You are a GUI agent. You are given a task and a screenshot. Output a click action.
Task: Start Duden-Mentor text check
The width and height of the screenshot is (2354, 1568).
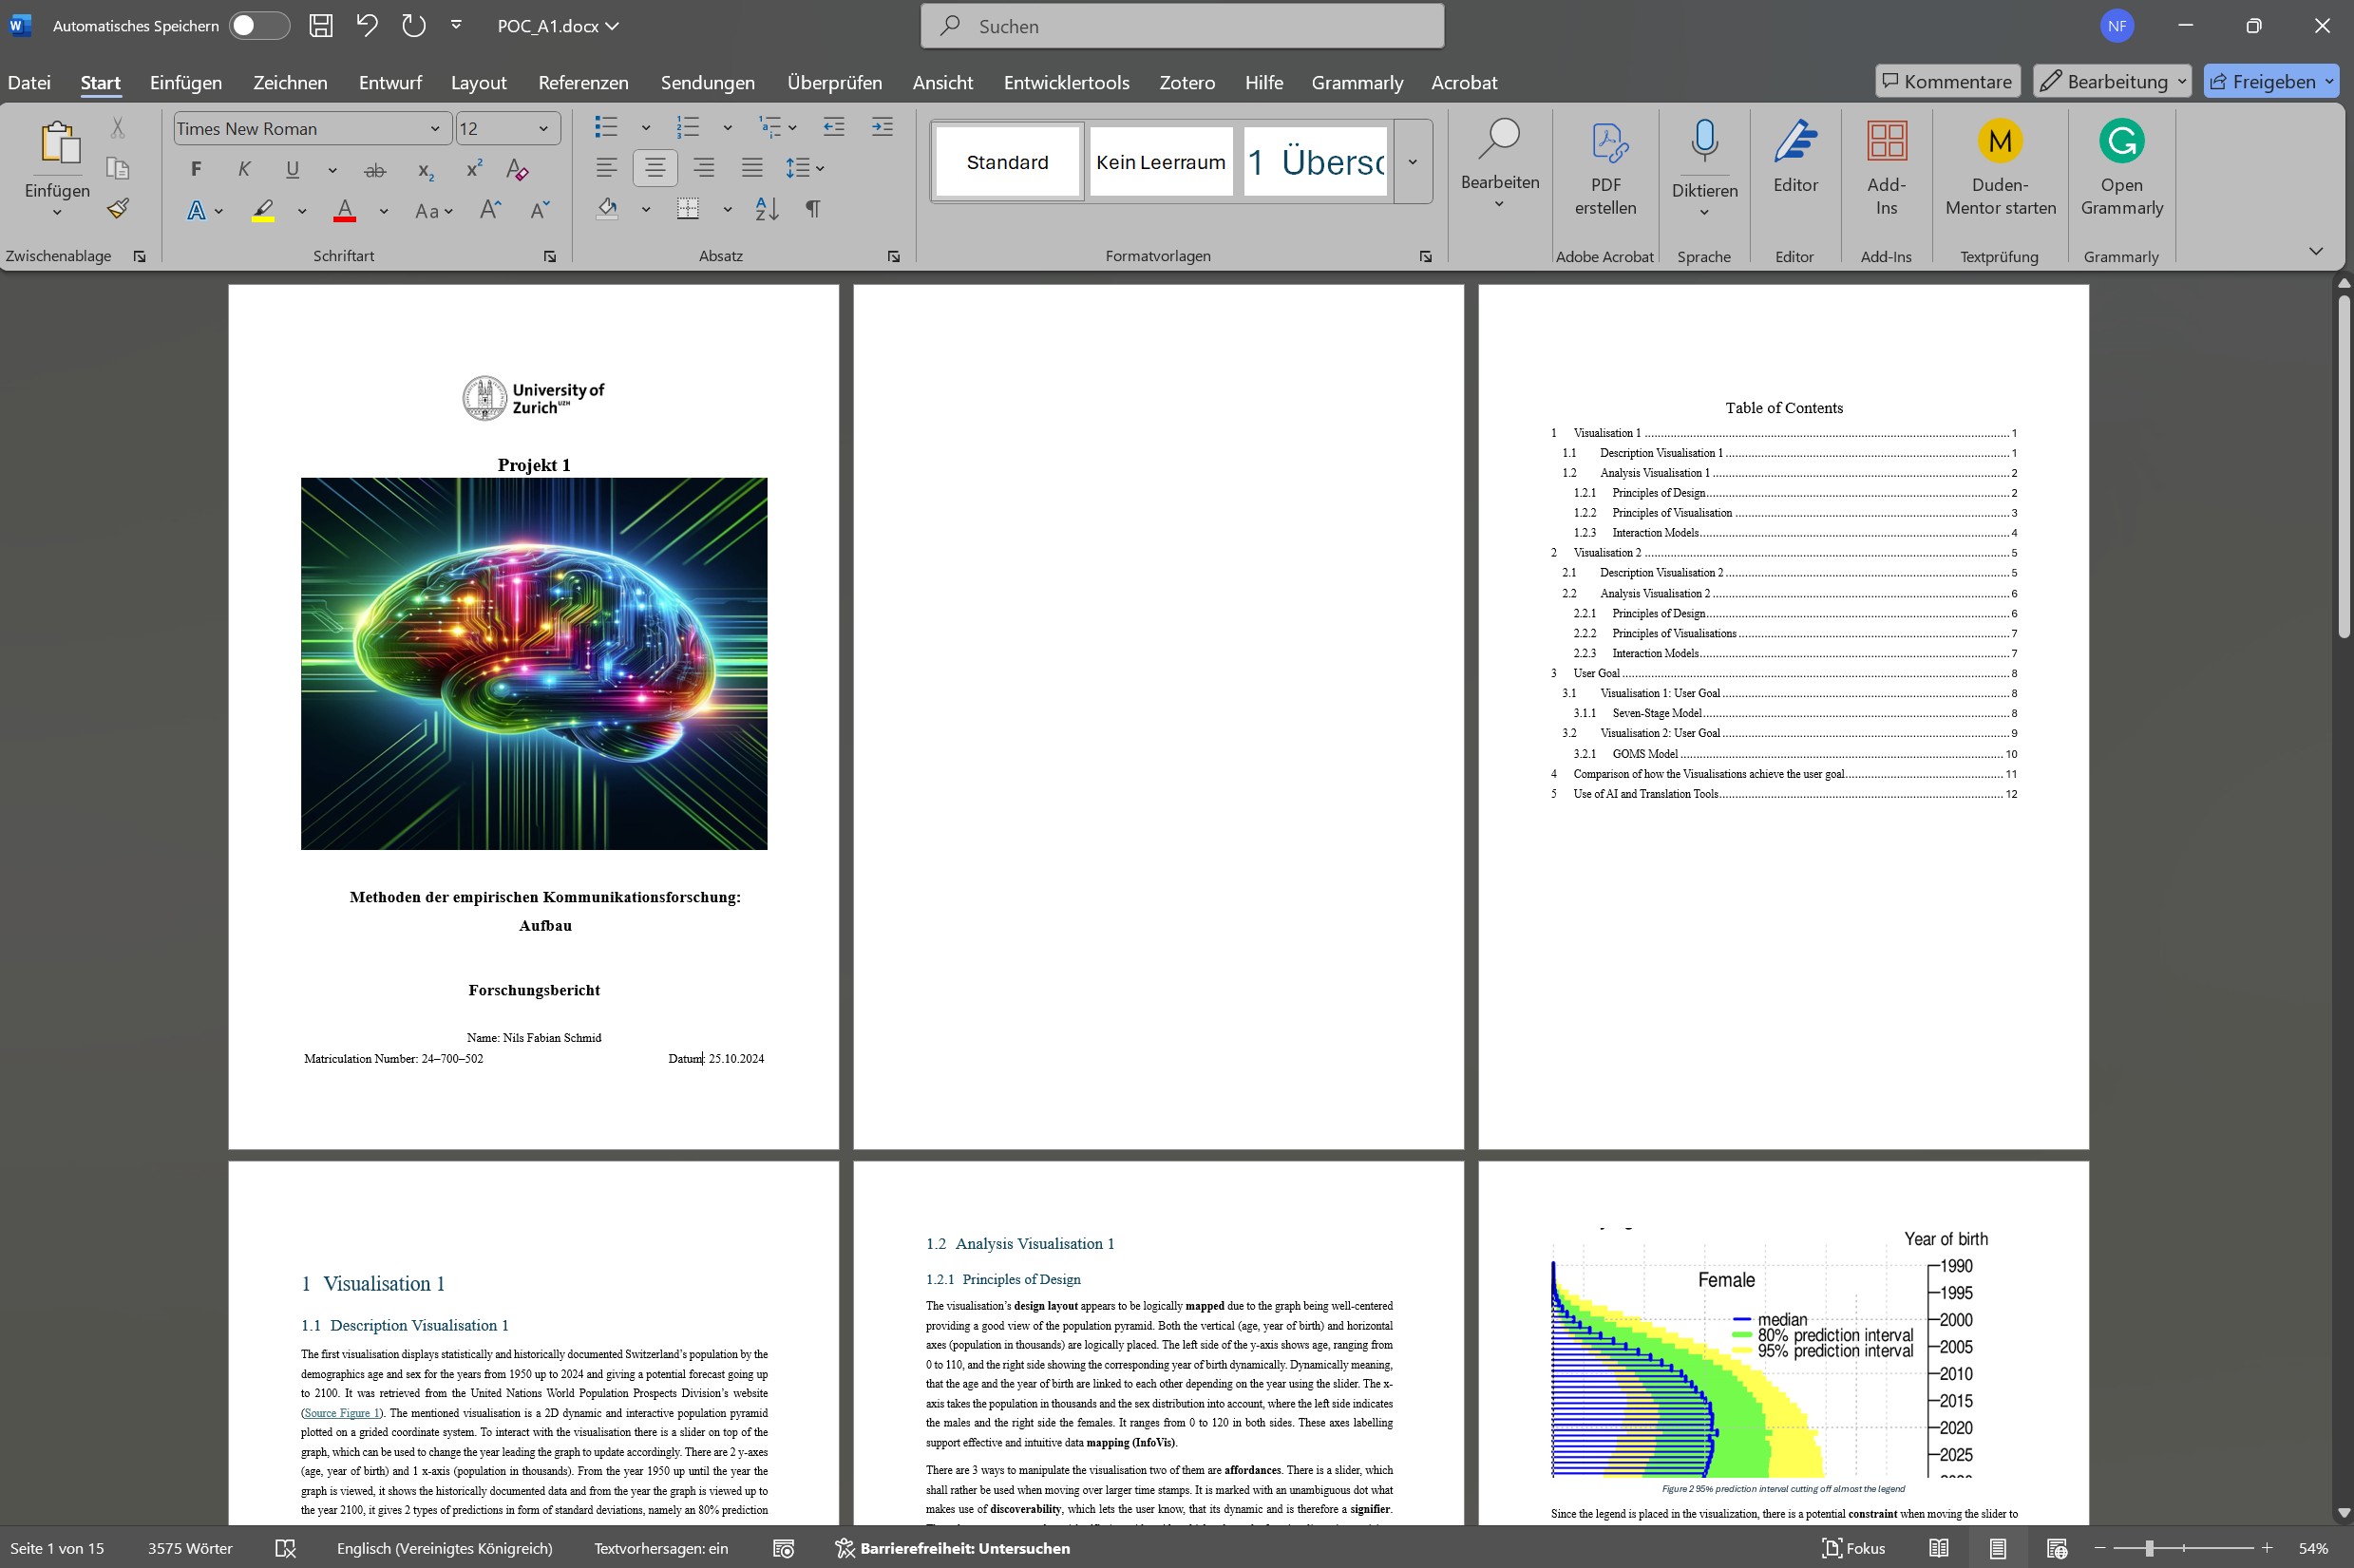coord(2000,165)
